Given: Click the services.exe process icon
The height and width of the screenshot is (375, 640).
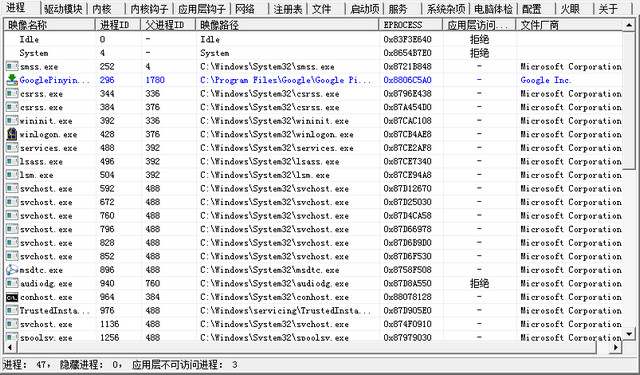Looking at the screenshot, I should point(12,148).
